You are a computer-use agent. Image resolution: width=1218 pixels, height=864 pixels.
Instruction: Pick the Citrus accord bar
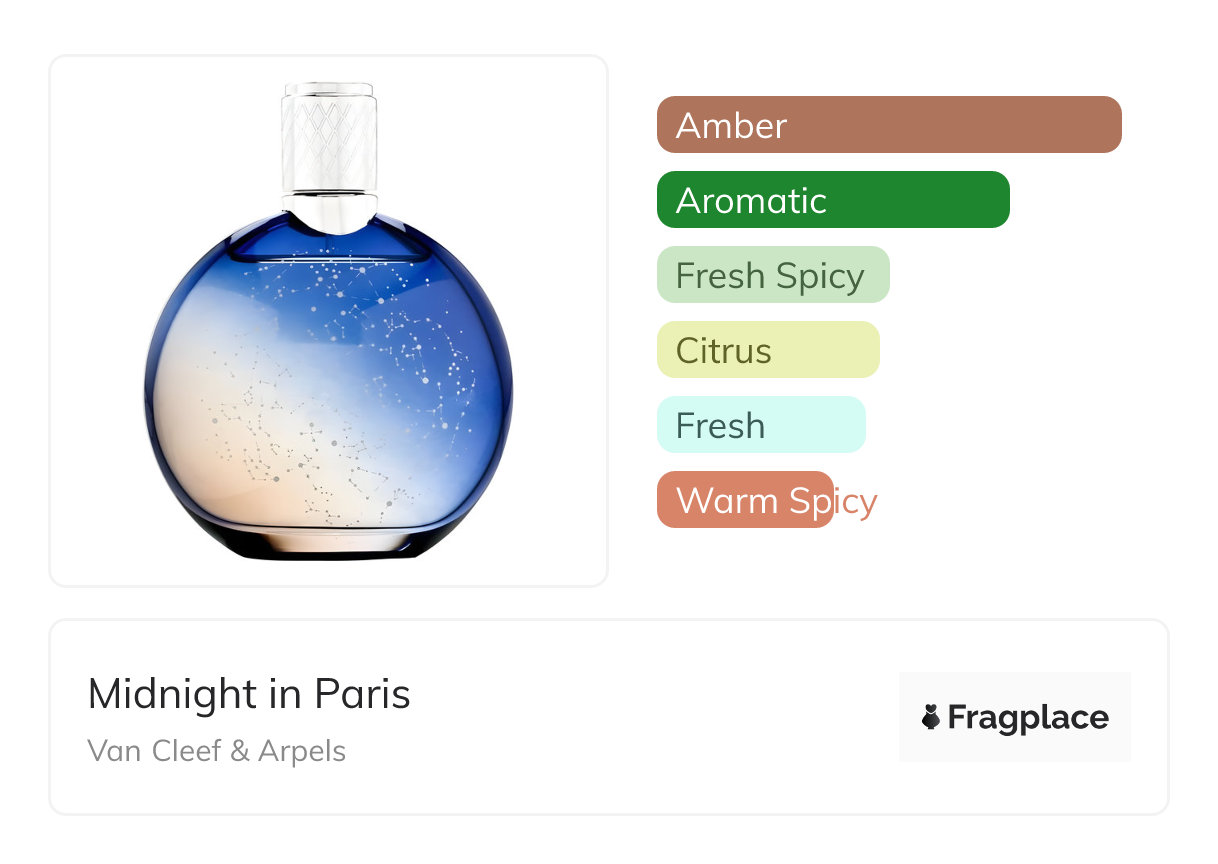(768, 350)
